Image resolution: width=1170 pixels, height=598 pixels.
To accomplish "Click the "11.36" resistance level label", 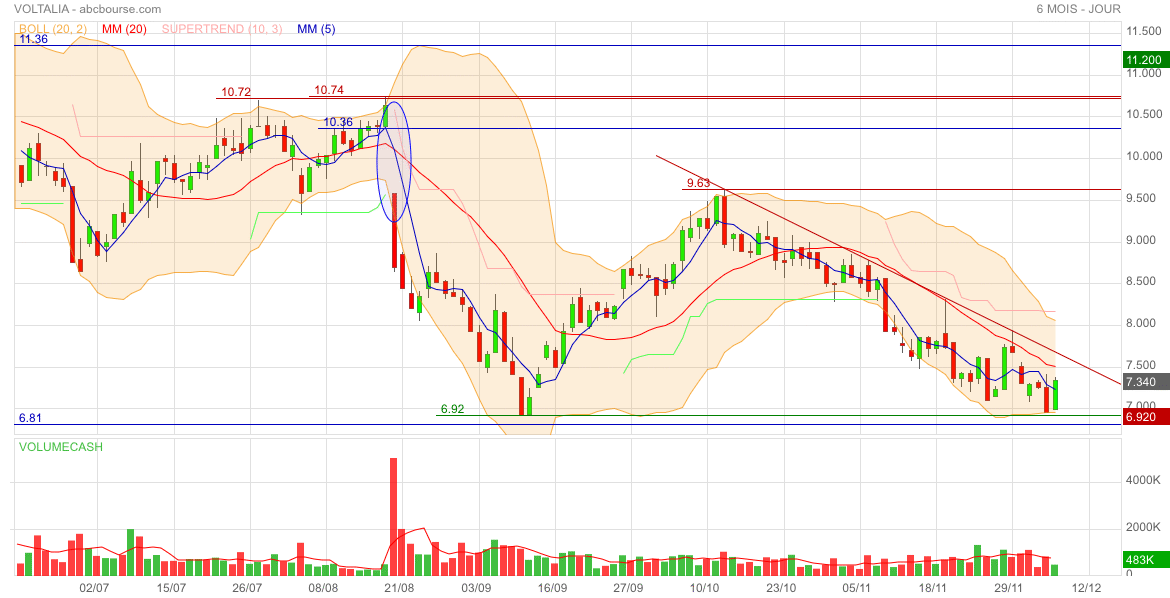I will [34, 39].
